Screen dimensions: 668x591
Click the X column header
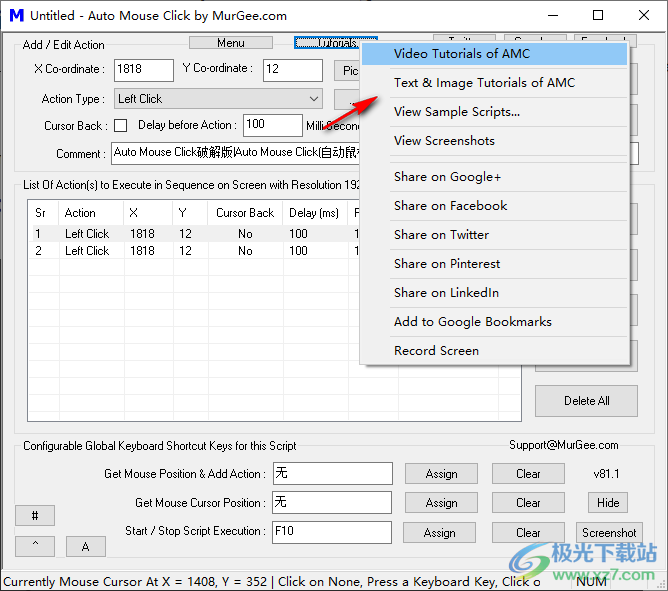click(148, 213)
